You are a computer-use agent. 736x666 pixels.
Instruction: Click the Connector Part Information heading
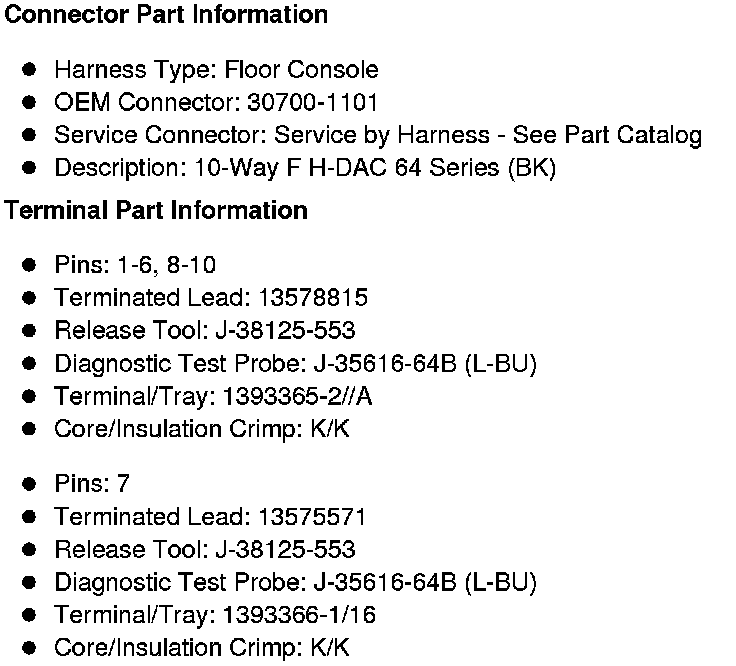[x=167, y=15]
